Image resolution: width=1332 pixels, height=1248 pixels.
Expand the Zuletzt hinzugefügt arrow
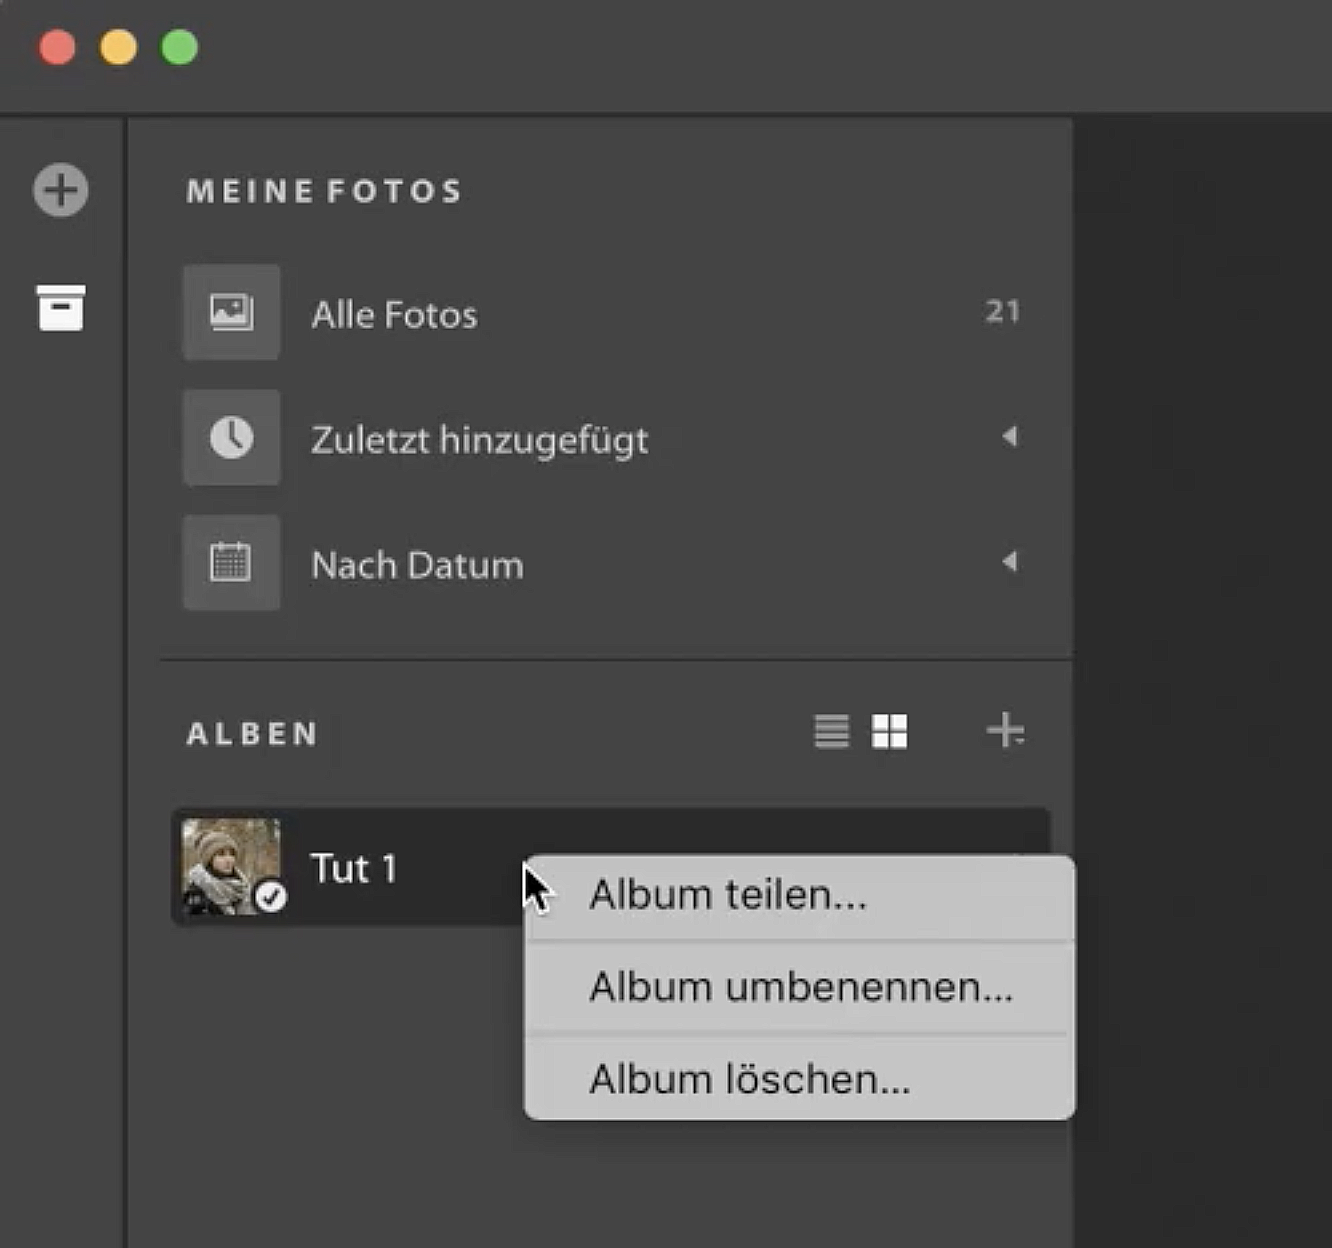1010,437
